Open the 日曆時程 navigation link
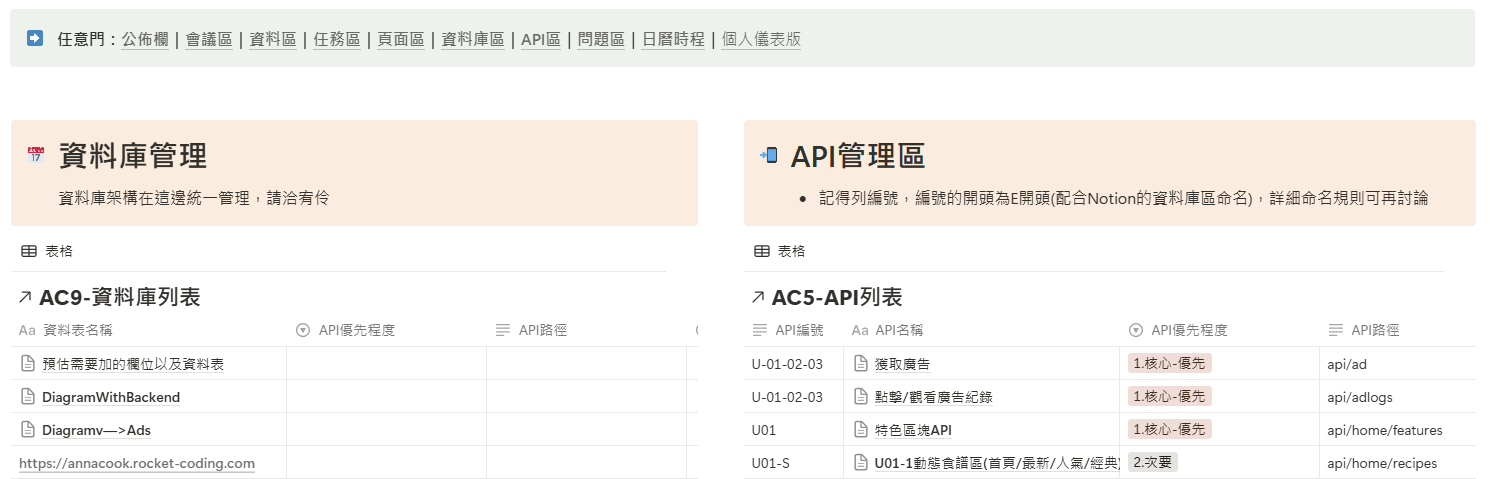 (673, 40)
